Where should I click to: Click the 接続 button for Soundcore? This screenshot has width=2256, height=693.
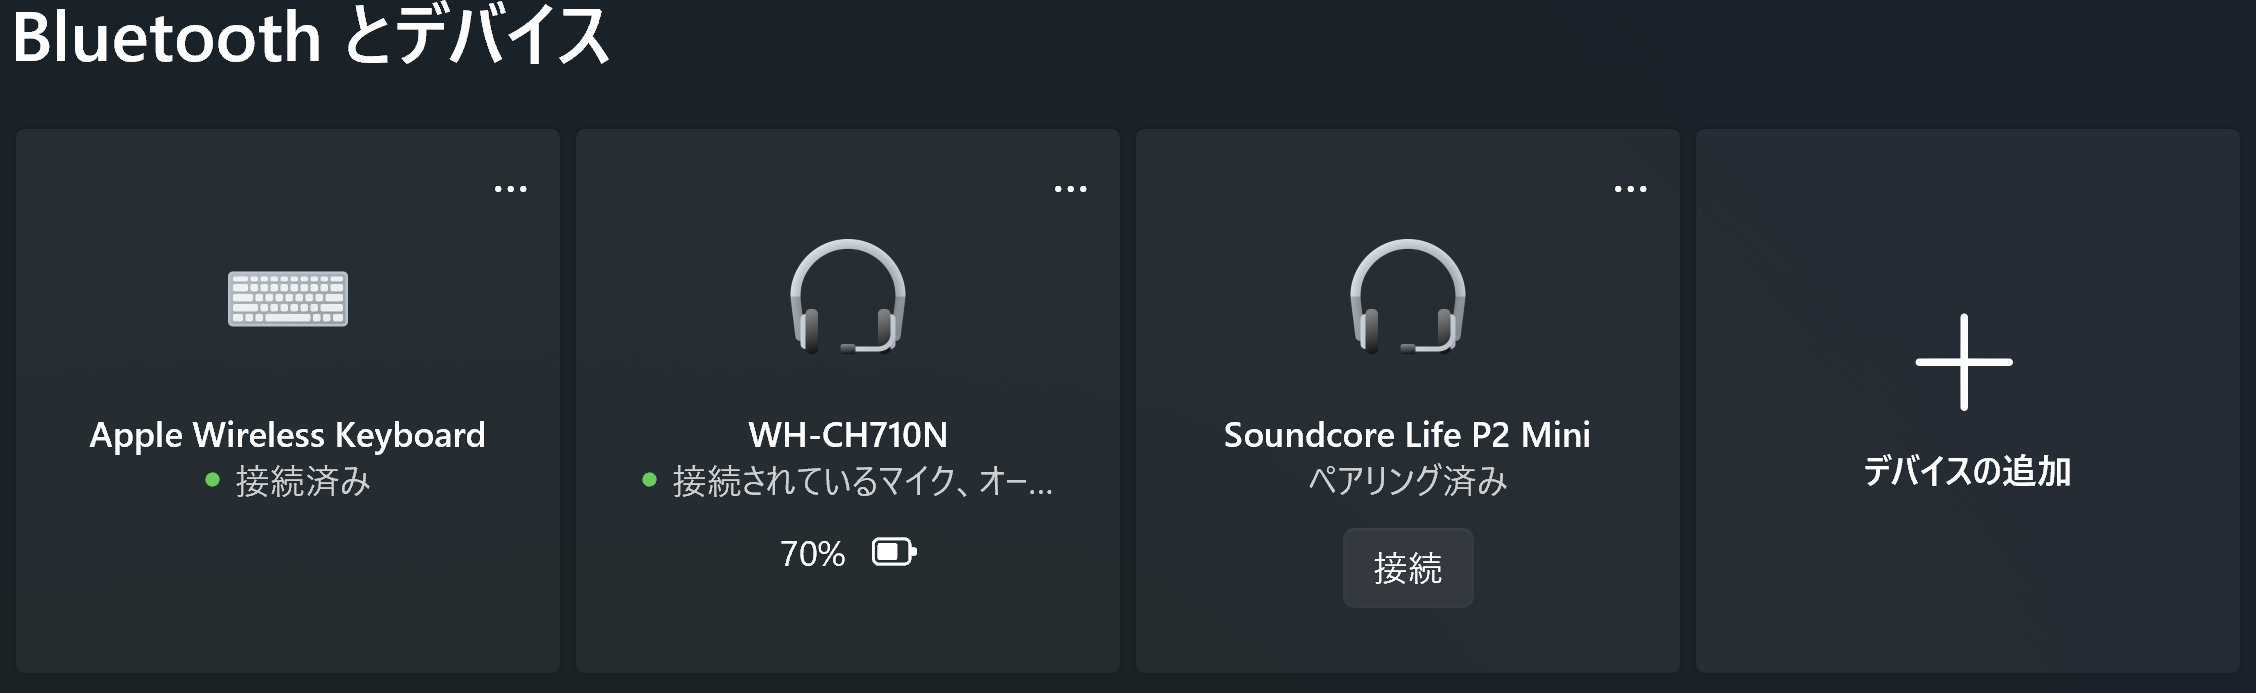pos(1408,568)
